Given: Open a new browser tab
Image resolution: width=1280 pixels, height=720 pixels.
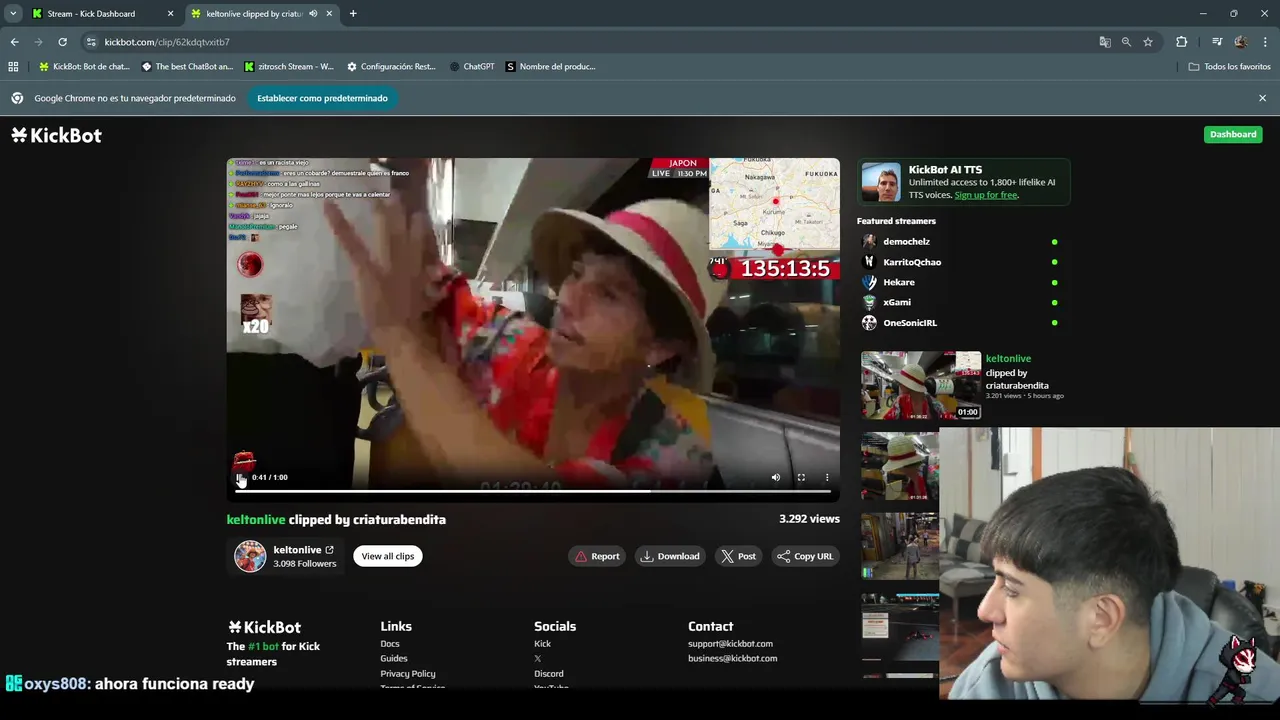Looking at the screenshot, I should tap(353, 14).
